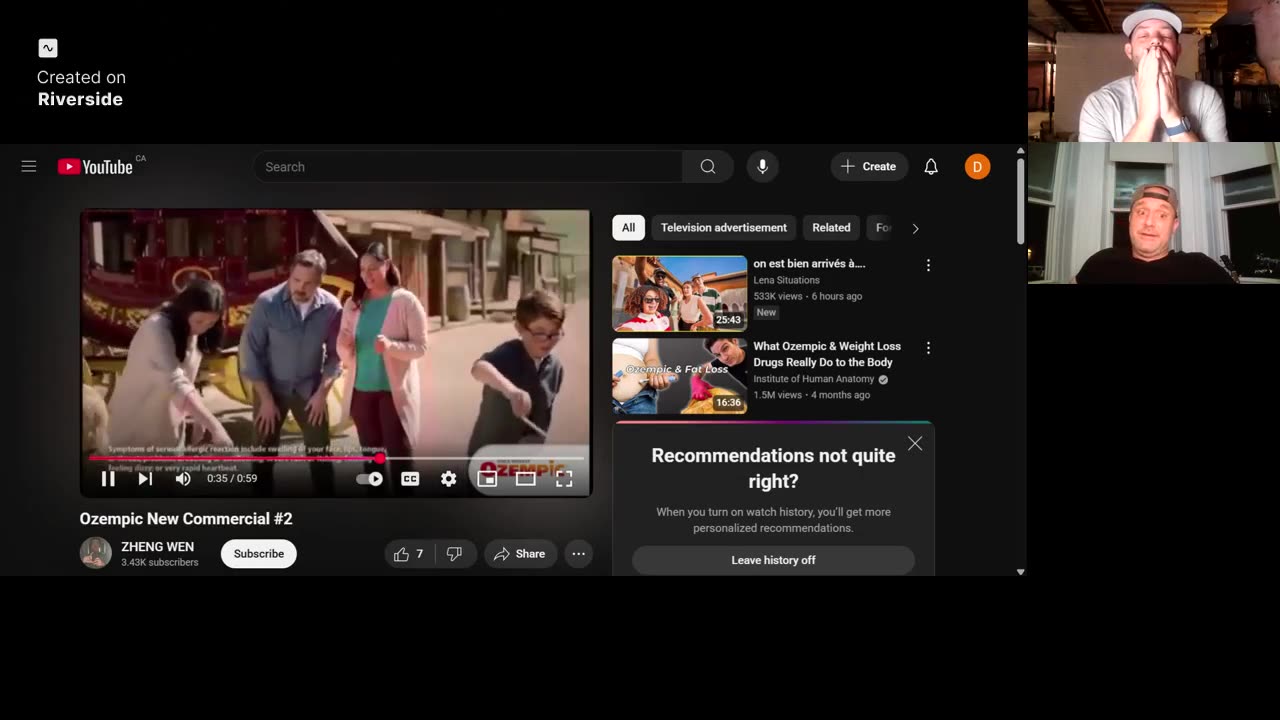The image size is (1280, 720).
Task: Toggle closed captions CC
Action: tap(410, 479)
